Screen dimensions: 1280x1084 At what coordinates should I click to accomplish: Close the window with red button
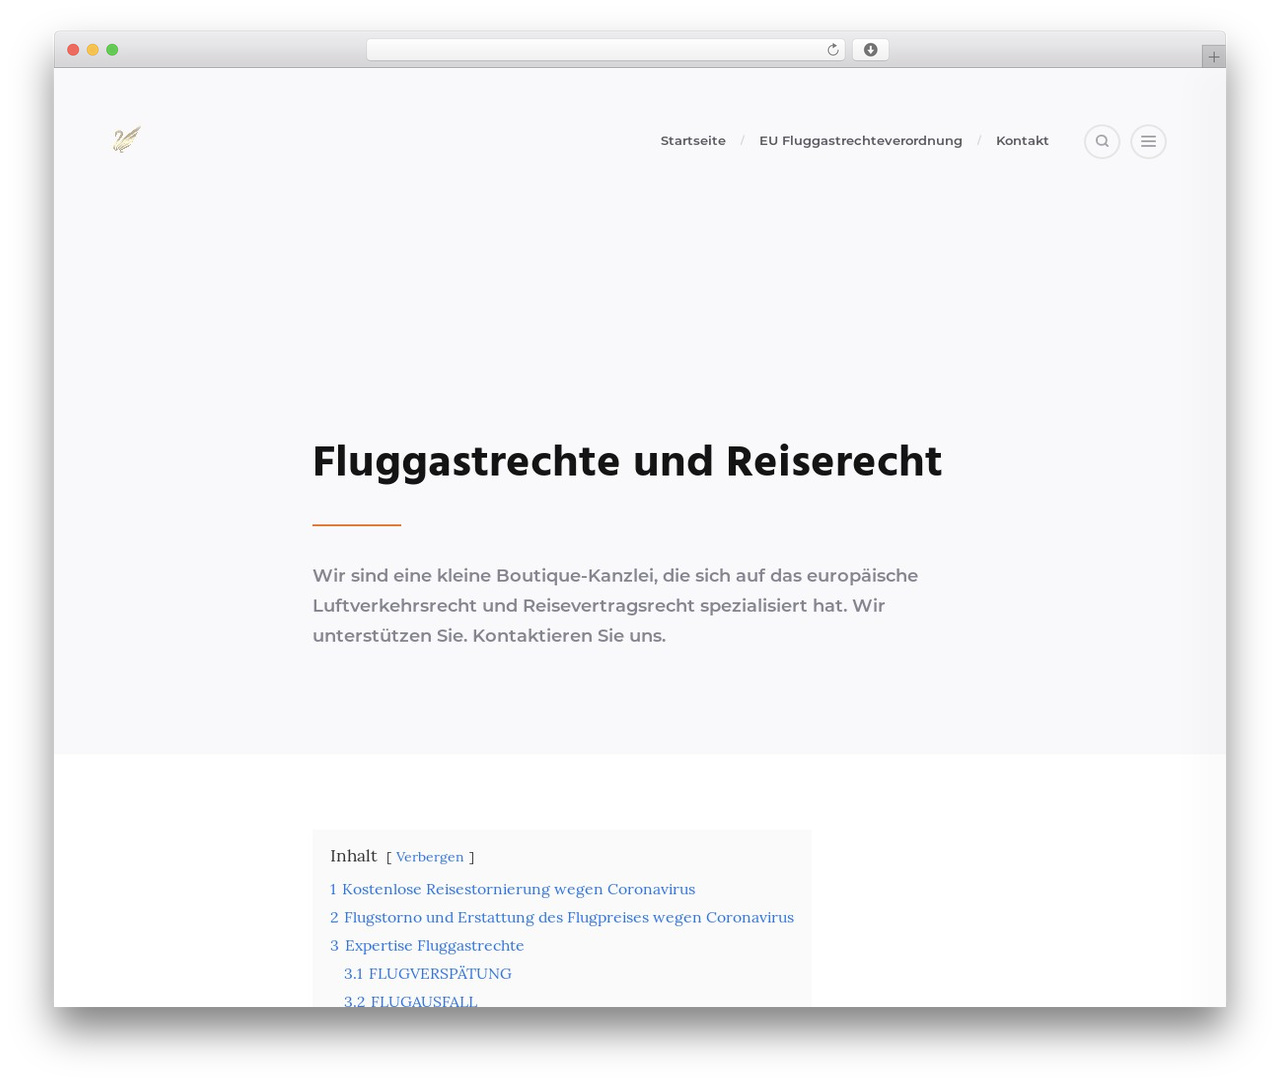pos(73,50)
